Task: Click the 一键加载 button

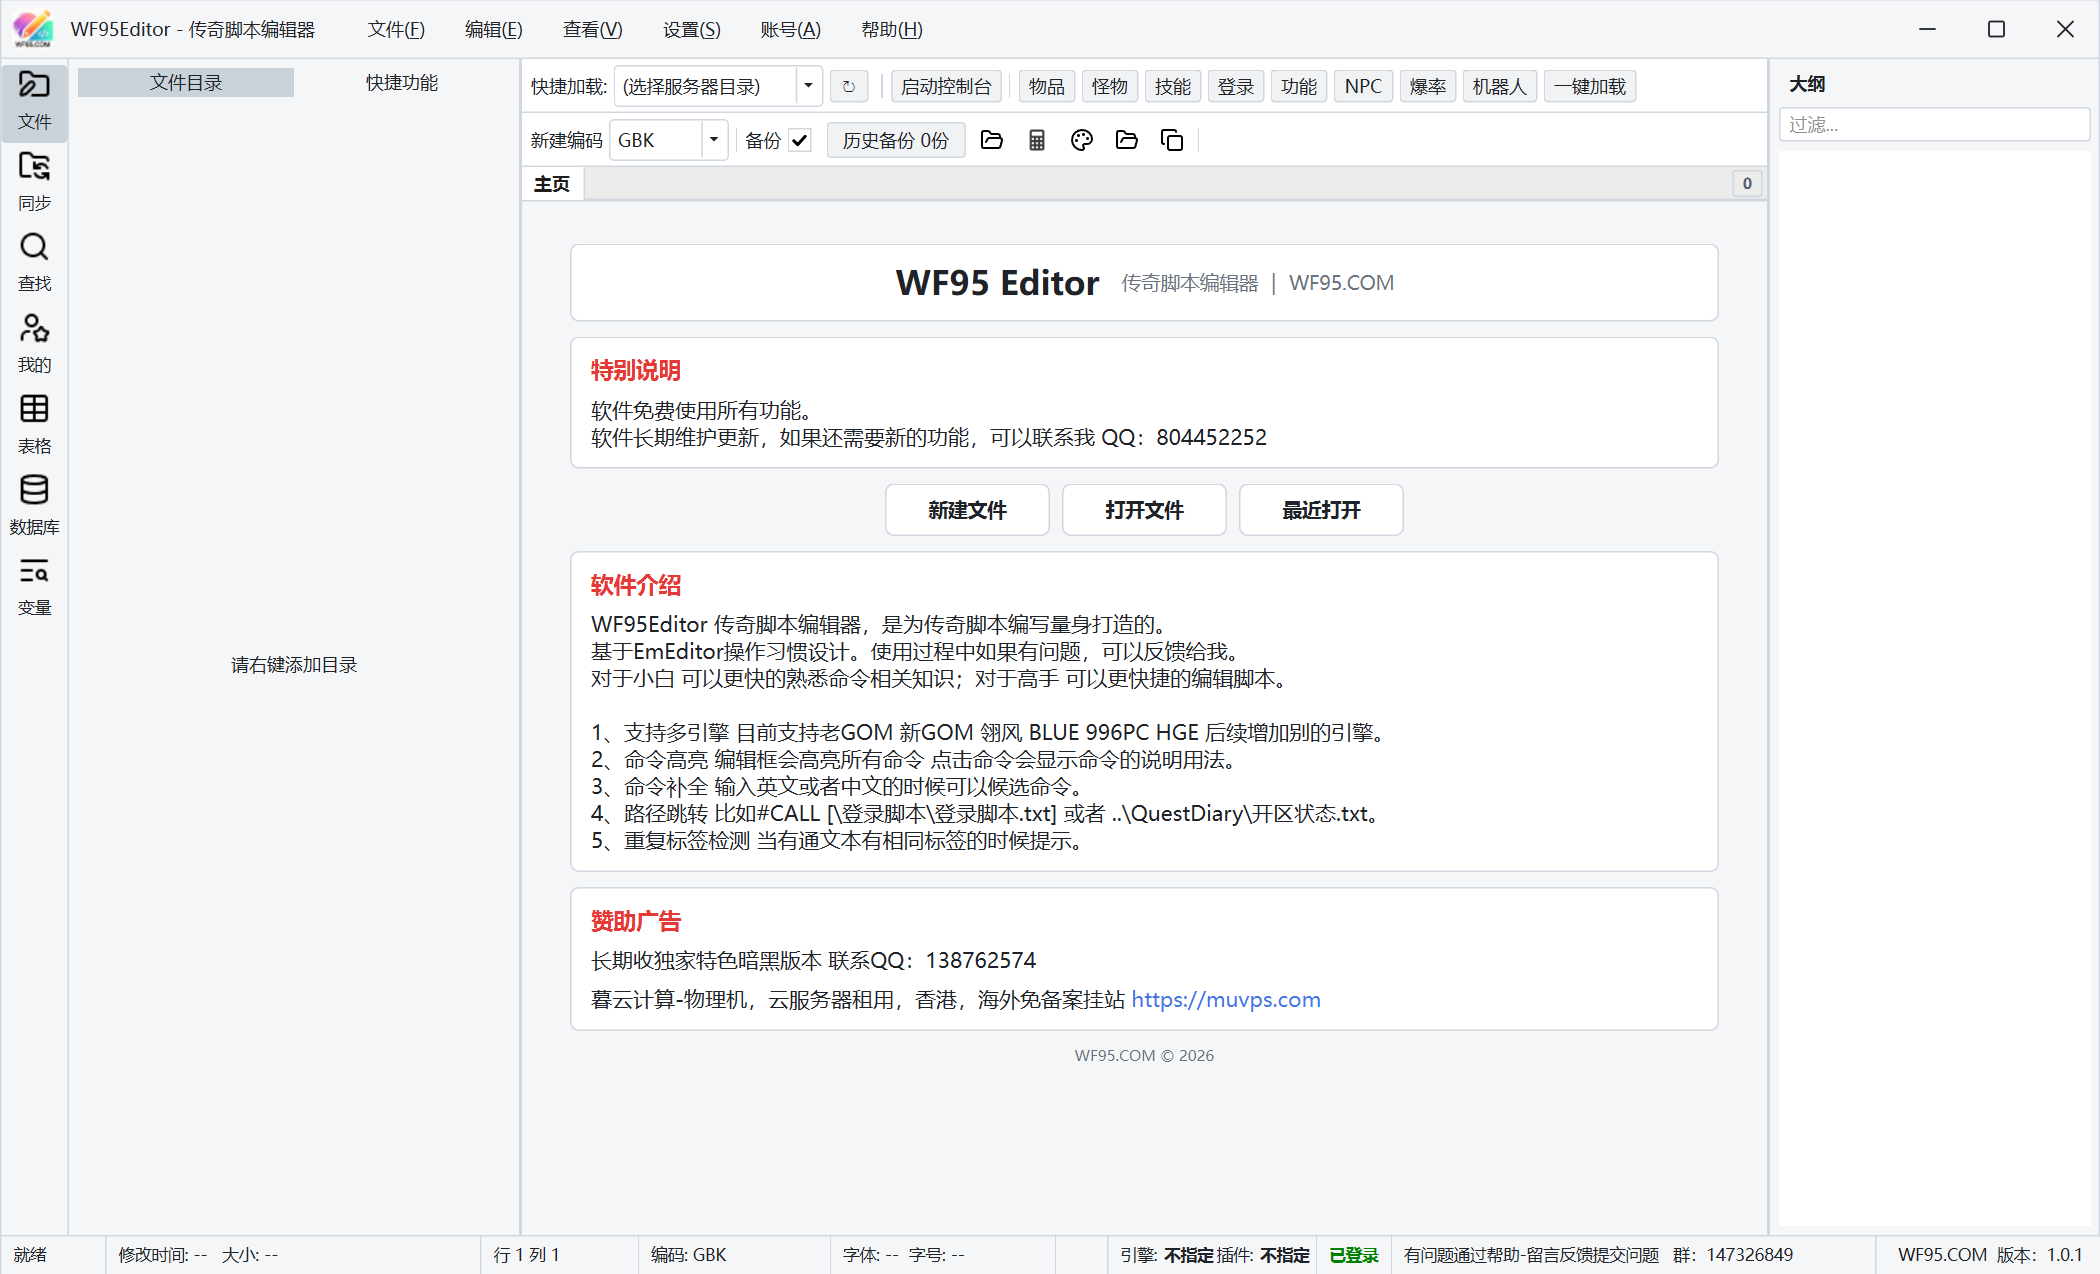Action: click(x=1590, y=87)
